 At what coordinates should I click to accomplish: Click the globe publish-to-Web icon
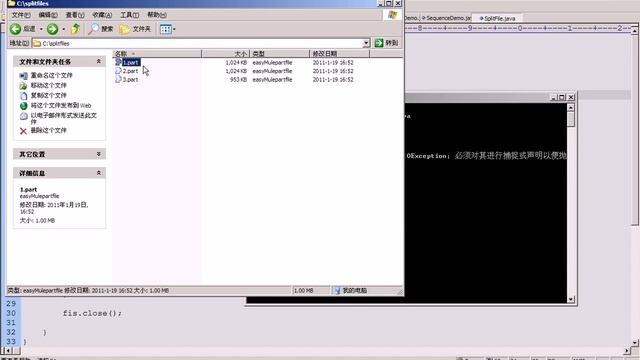[x=24, y=106]
